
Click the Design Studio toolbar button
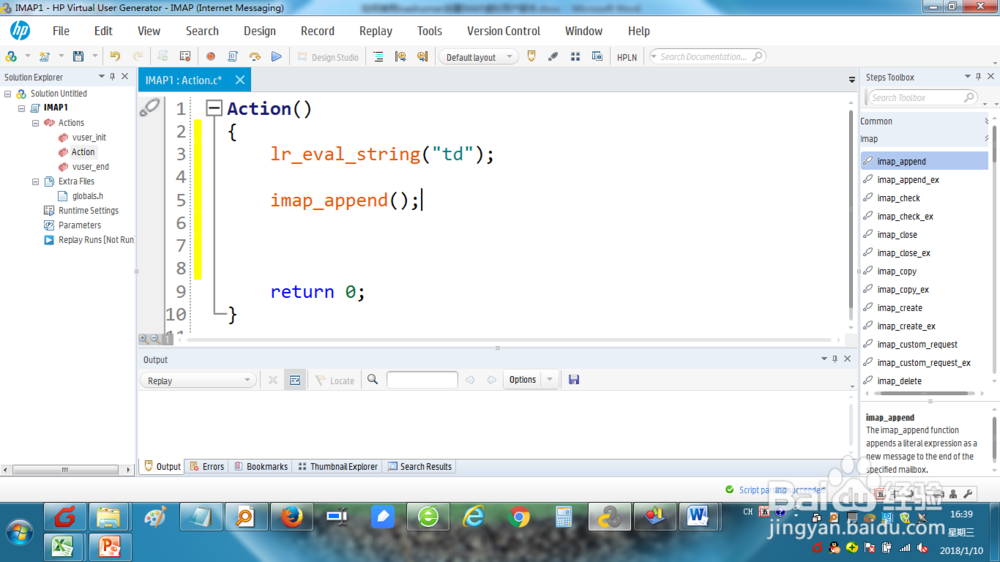(x=328, y=57)
